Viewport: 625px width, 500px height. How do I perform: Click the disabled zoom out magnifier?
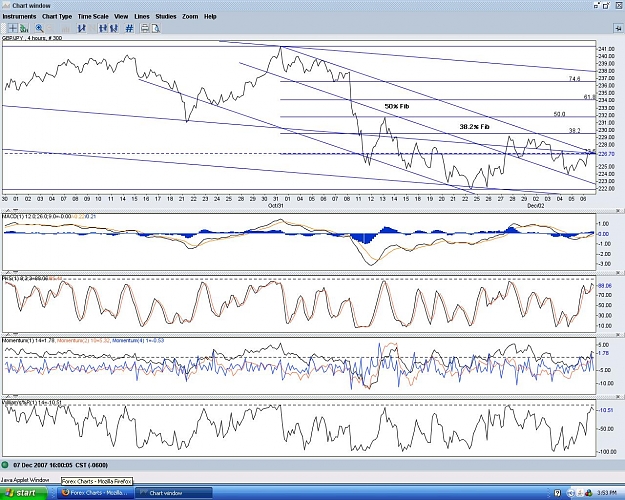pos(51,28)
